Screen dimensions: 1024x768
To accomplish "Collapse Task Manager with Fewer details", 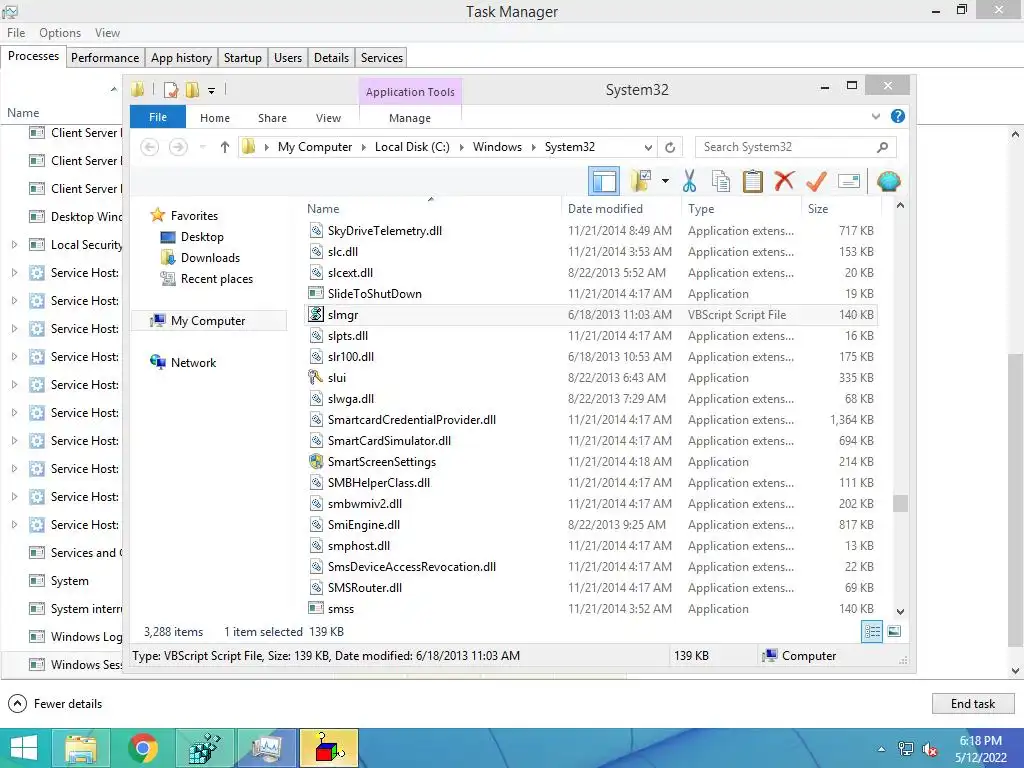I will 55,703.
